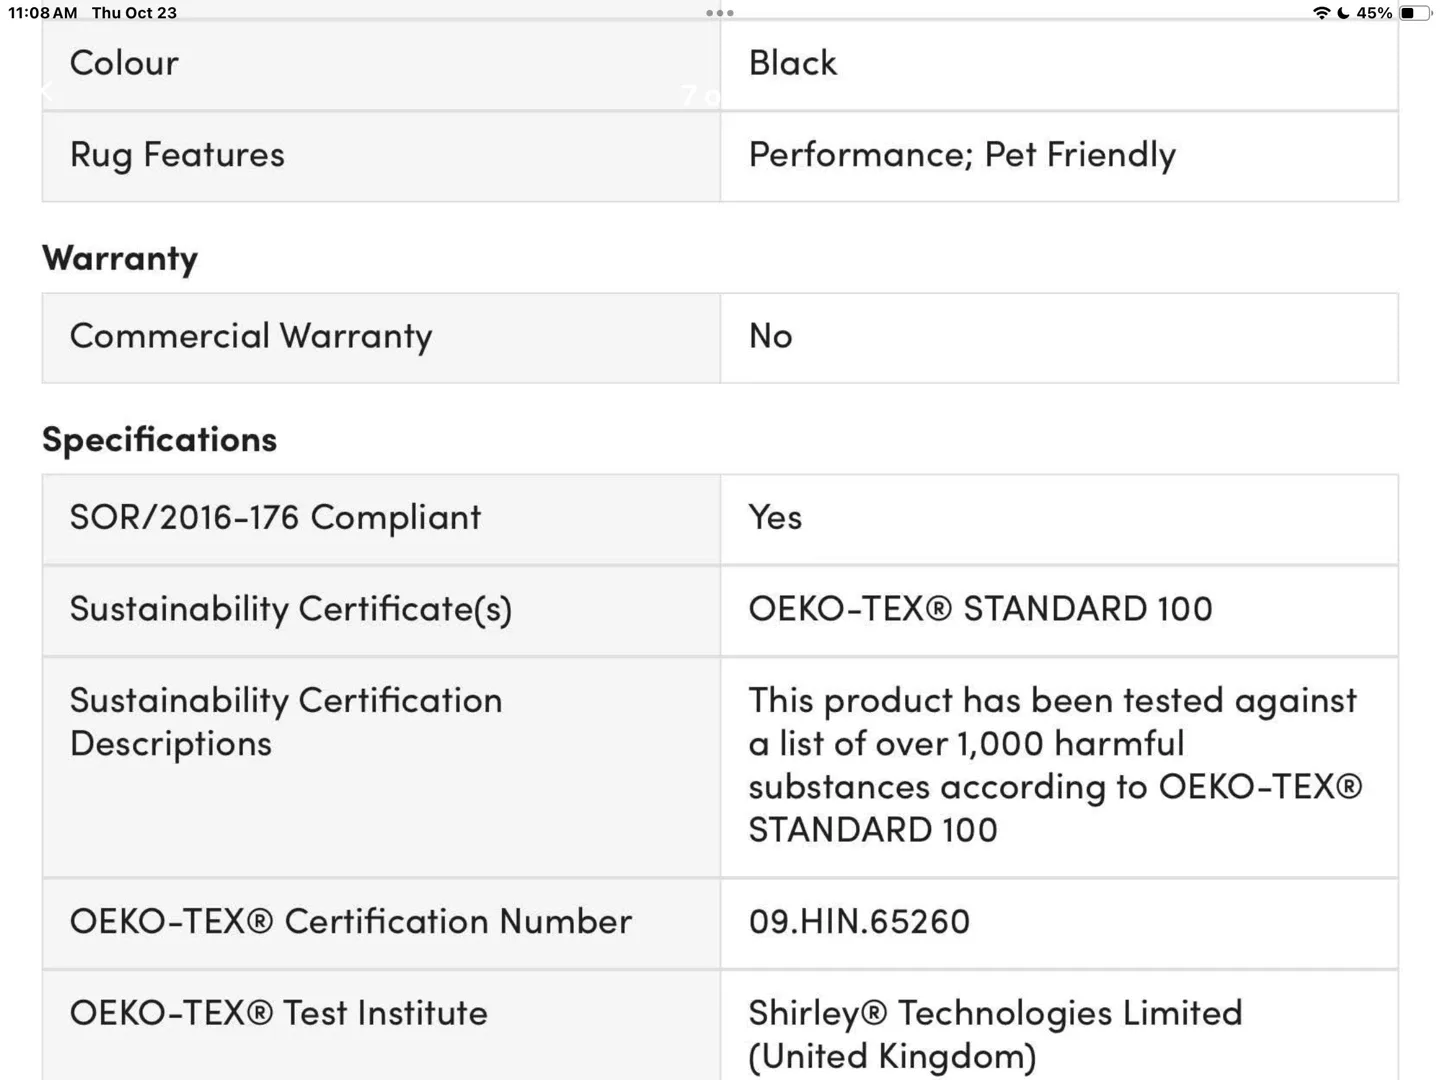1440x1080 pixels.
Task: Open Shirley Technologies Limited test institute details
Action: pyautogui.click(x=994, y=1033)
